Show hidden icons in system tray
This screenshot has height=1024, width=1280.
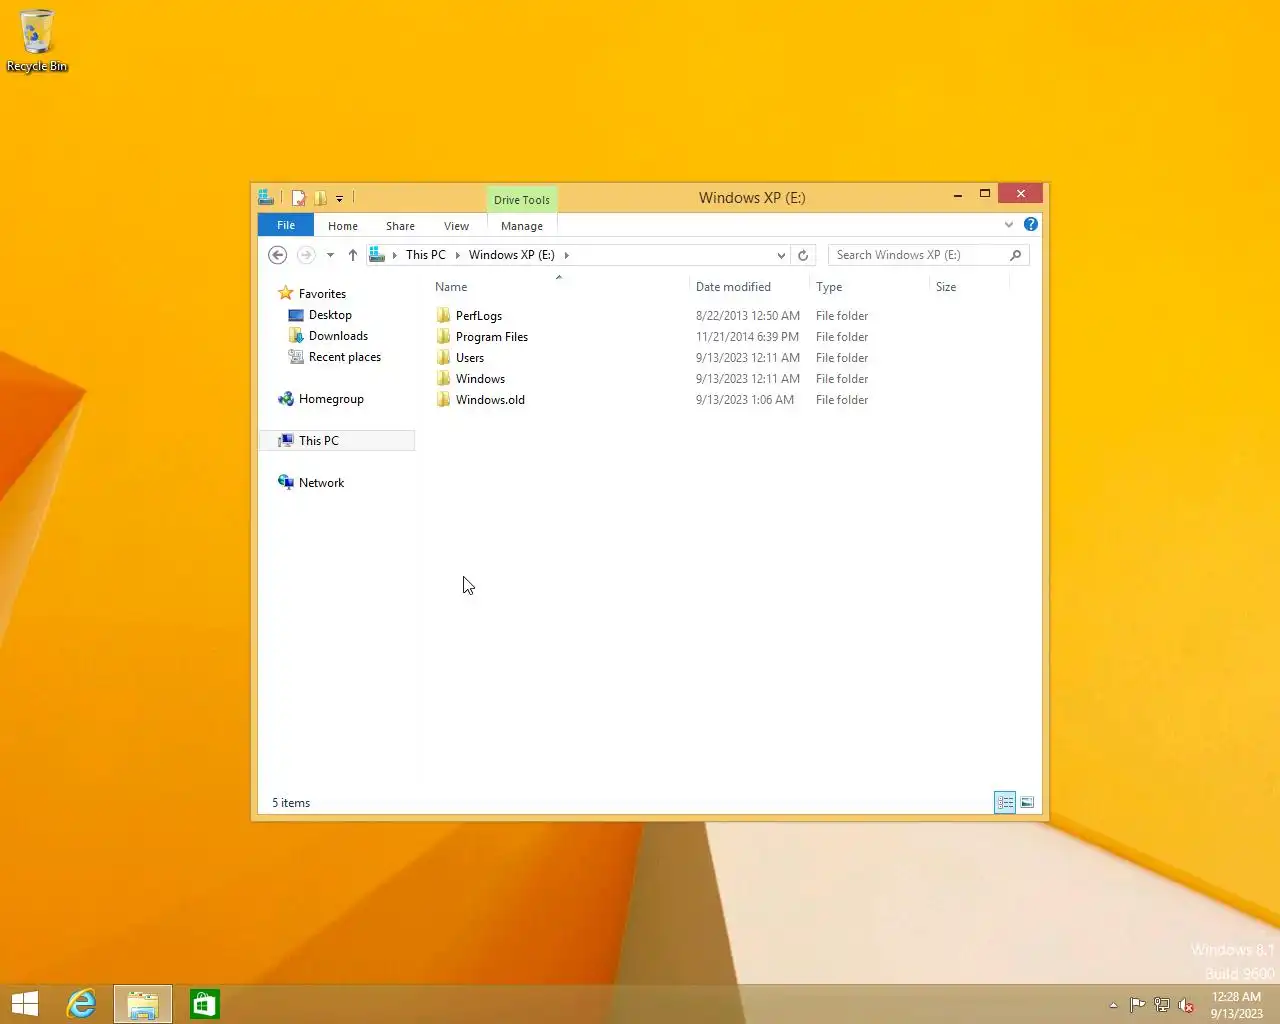pos(1113,1005)
